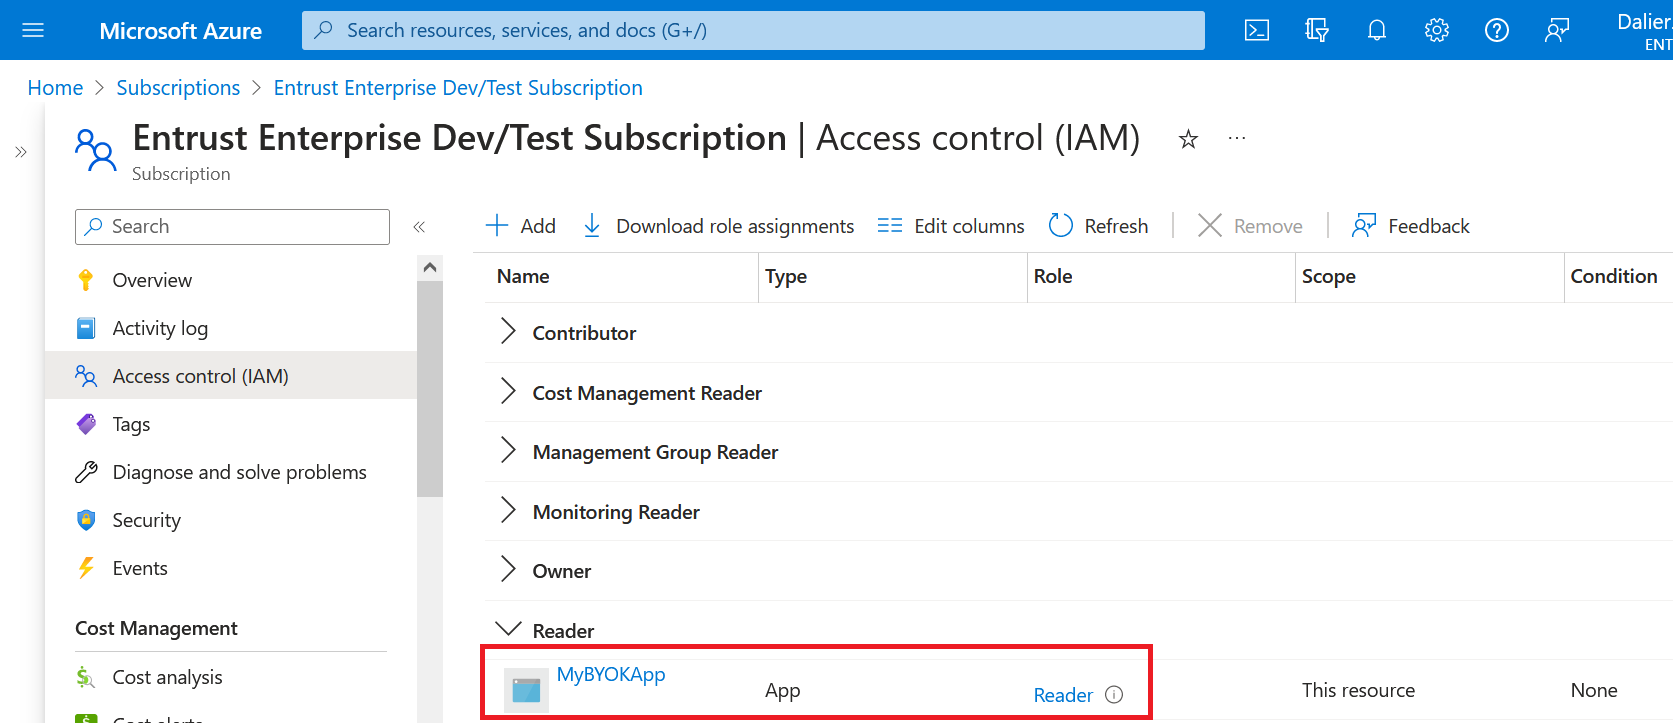Click the 'Cost Management' section heading
The image size is (1673, 723).
156,628
